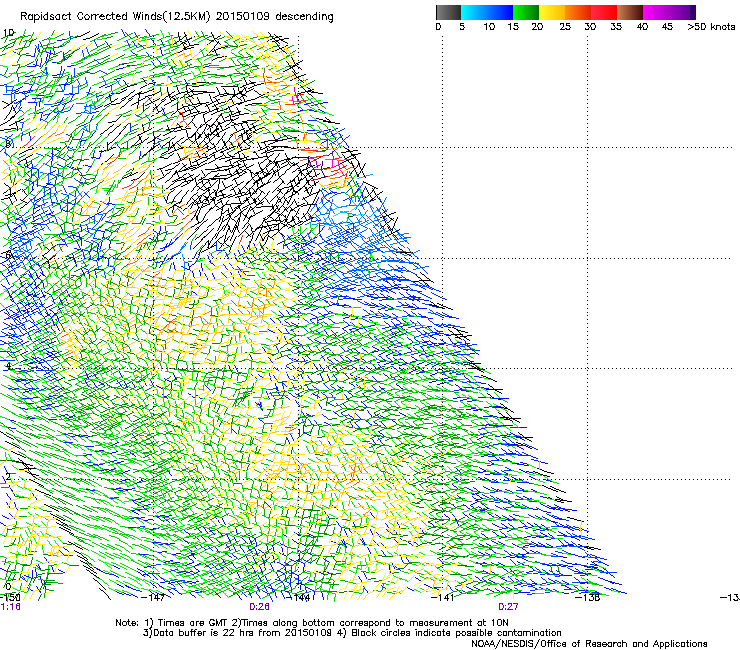This screenshot has height=650, width=740.
Task: Click the longitude label -138
Action: point(588,597)
